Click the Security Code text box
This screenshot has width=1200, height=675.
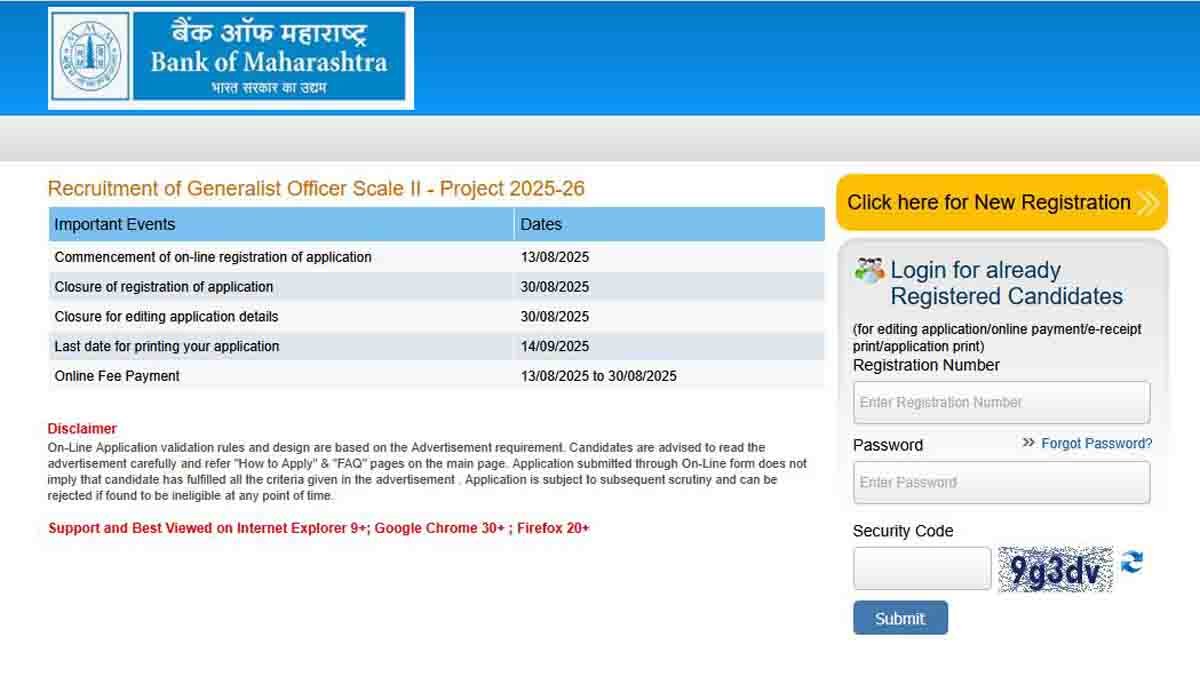click(x=922, y=568)
